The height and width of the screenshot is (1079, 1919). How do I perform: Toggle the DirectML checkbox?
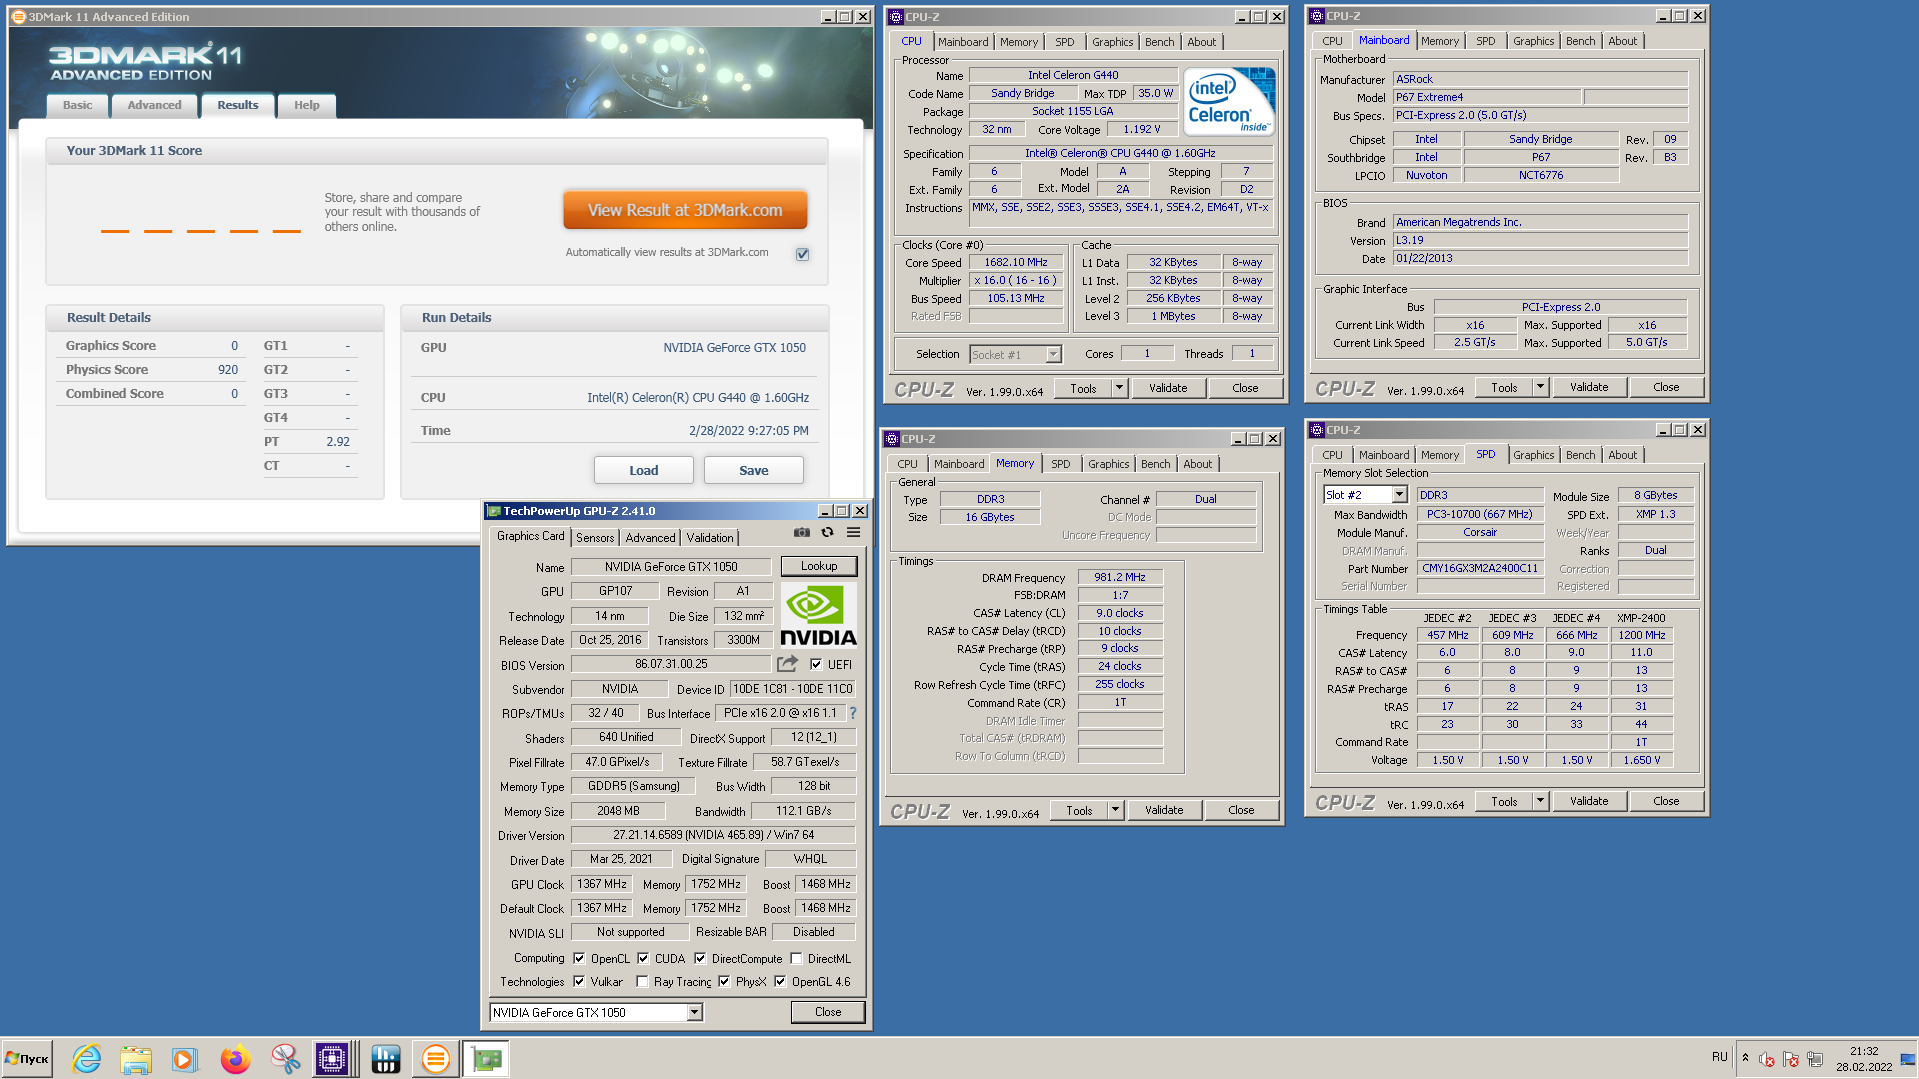796,958
